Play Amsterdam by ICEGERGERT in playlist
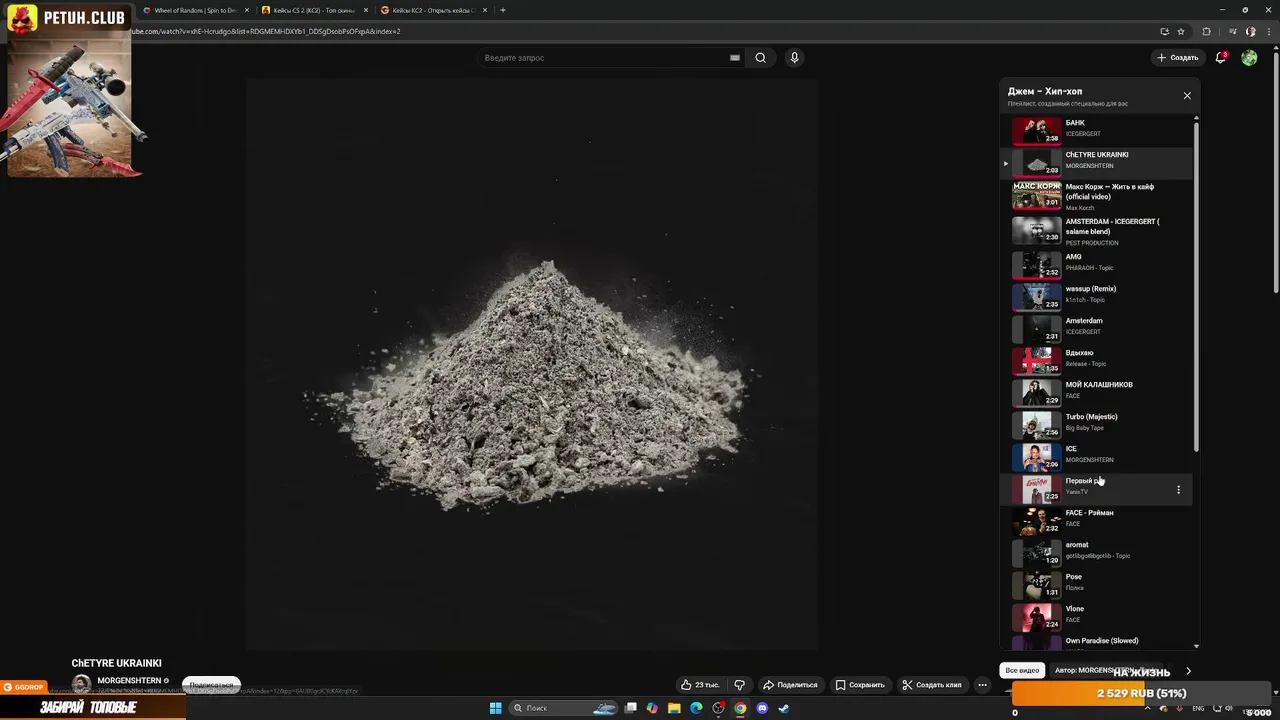 (x=1097, y=329)
